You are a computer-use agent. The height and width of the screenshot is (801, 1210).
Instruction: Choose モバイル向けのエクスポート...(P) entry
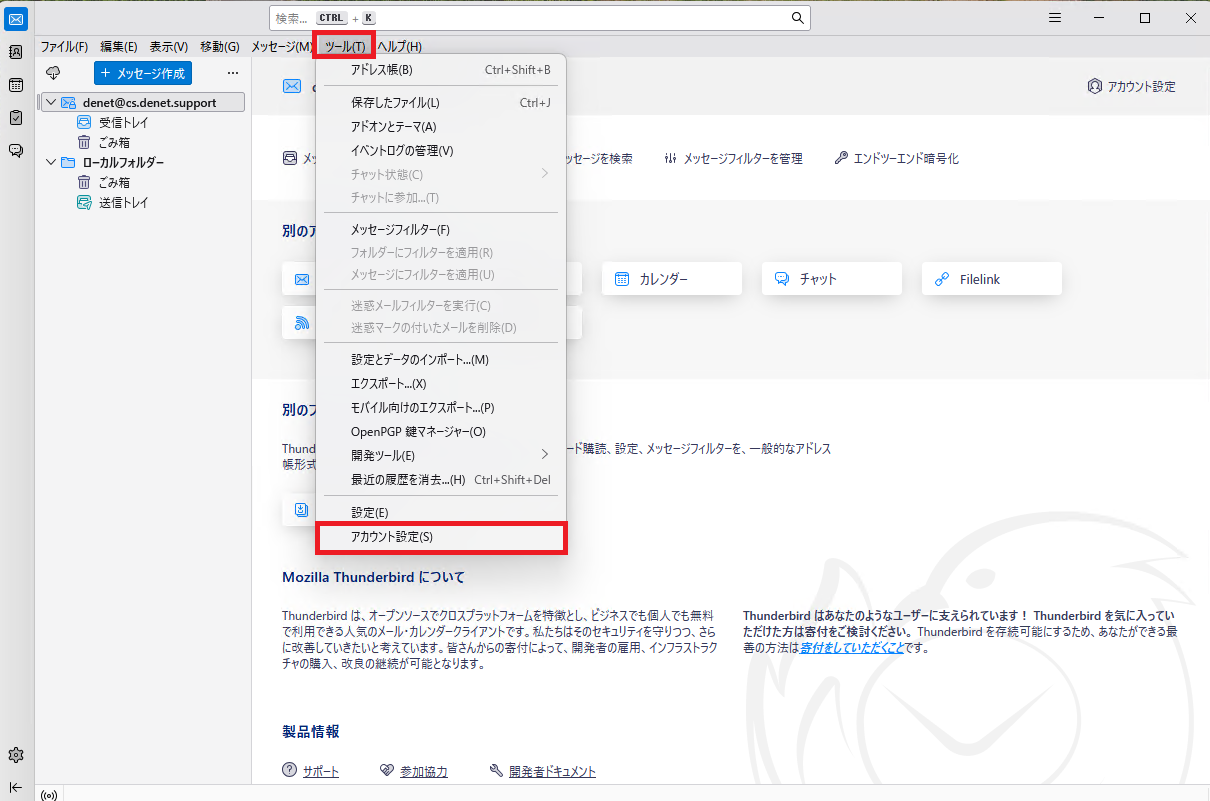click(441, 408)
